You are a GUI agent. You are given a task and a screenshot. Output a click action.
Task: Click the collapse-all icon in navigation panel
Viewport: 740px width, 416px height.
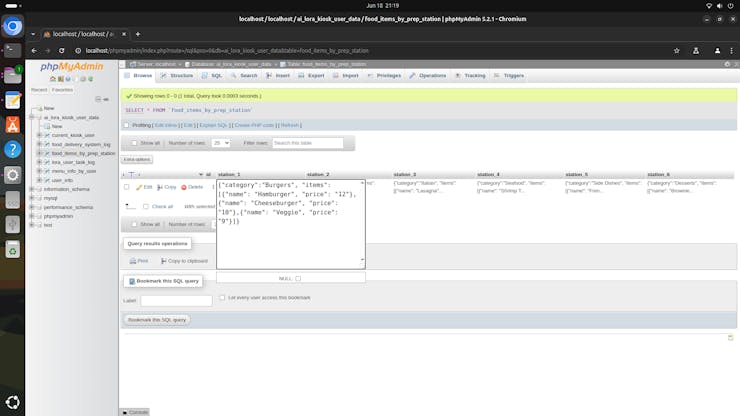pos(98,99)
